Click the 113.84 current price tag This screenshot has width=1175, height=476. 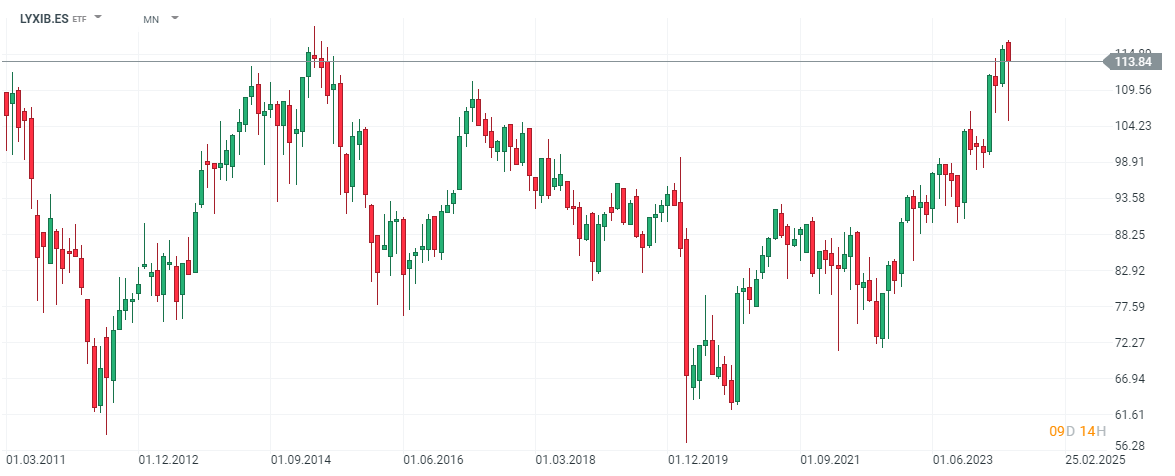click(x=1132, y=62)
